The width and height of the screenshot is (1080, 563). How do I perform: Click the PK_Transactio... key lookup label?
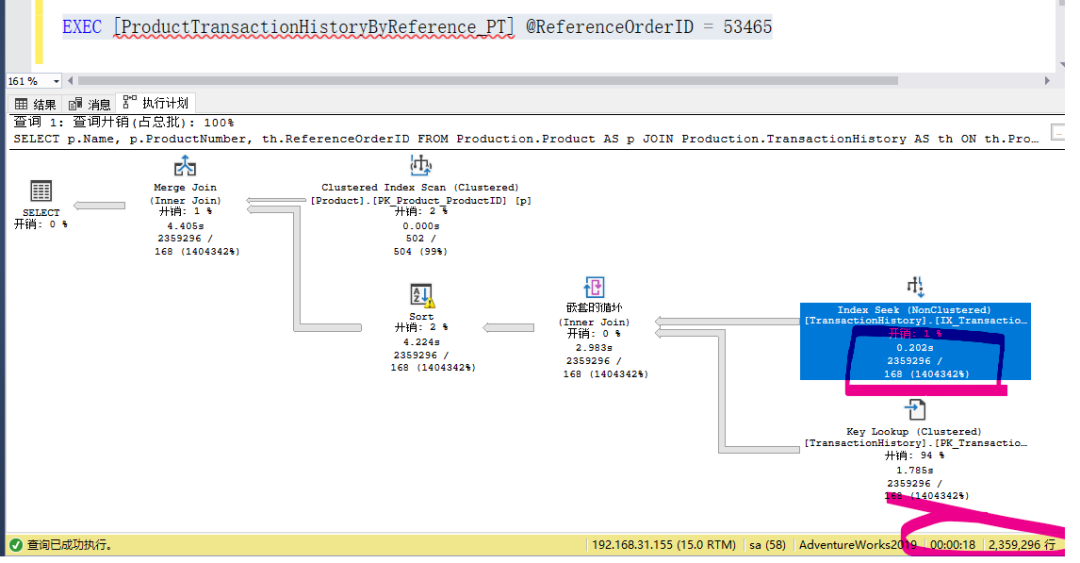click(915, 443)
